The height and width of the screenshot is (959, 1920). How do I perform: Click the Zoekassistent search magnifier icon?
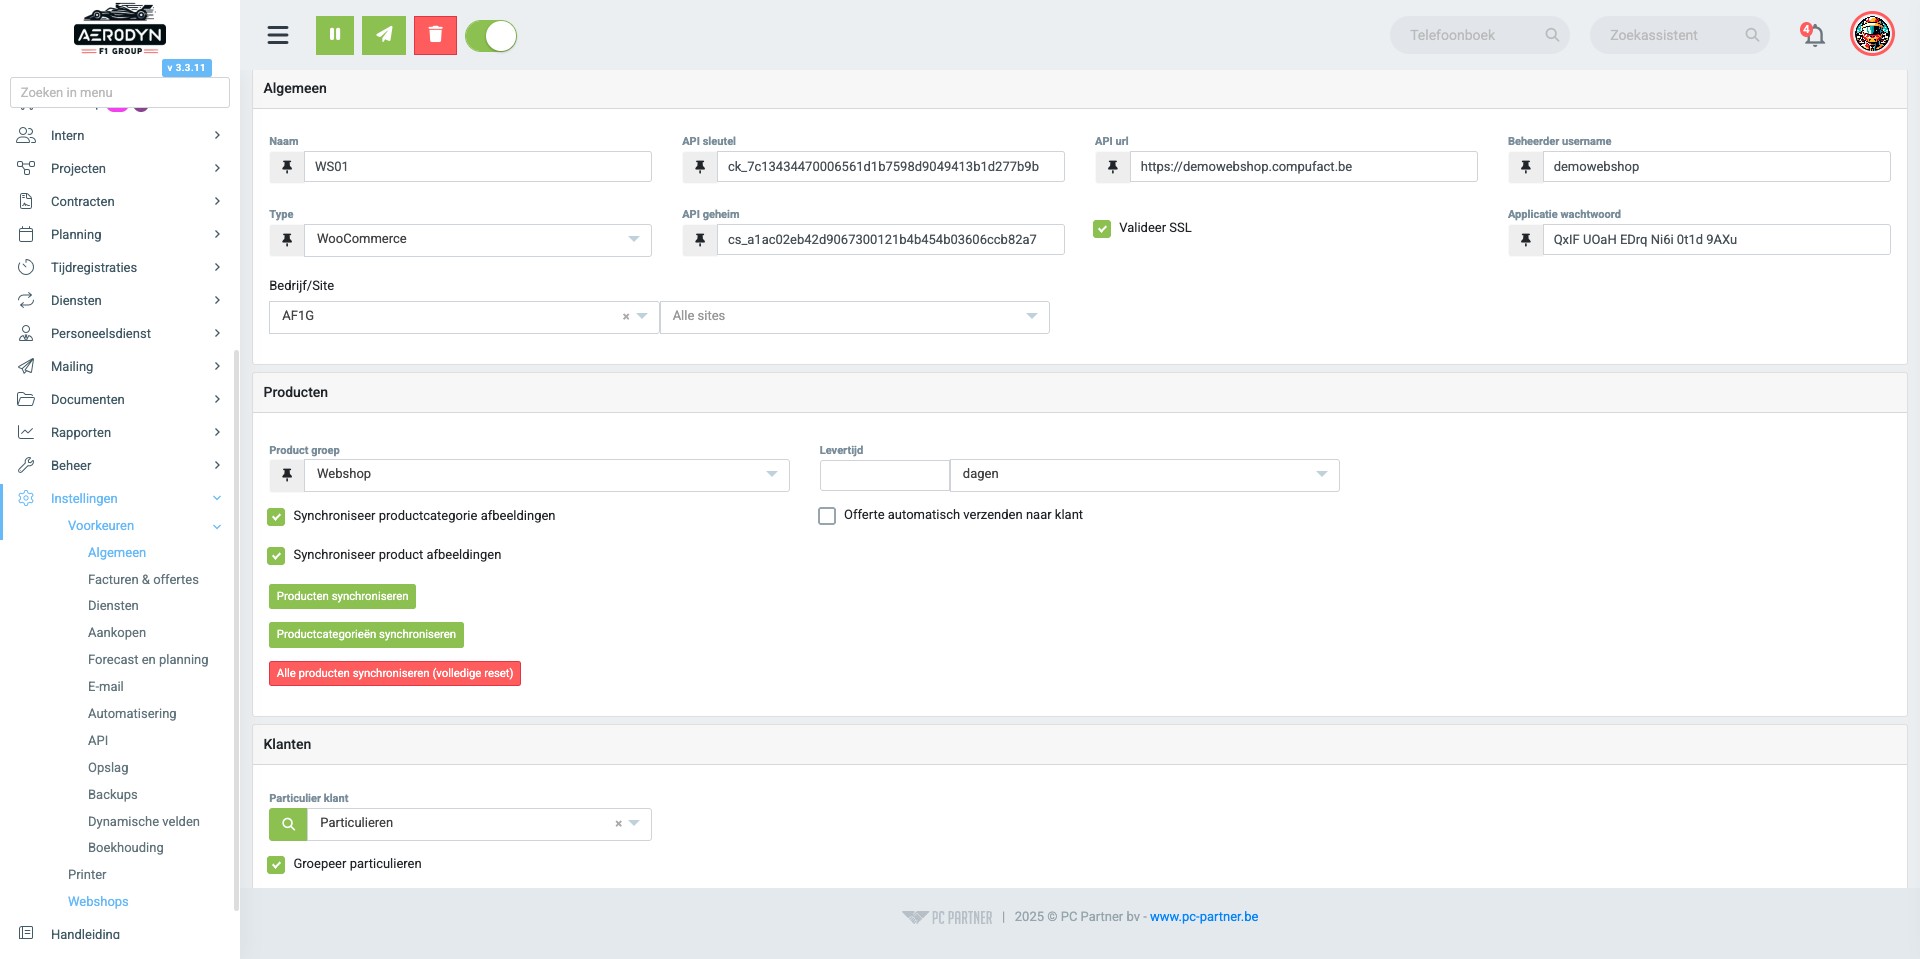coord(1752,35)
